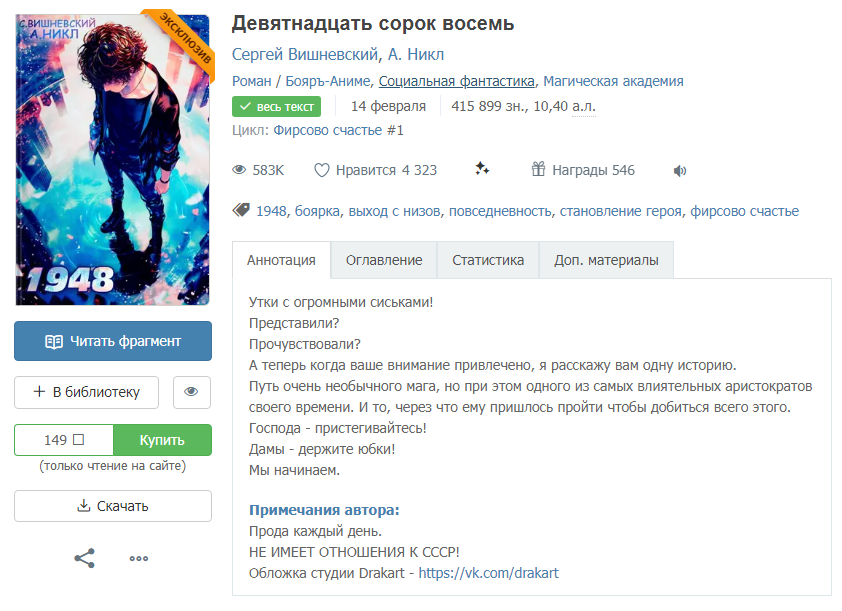Click the Скачать download button
Image resolution: width=842 pixels, height=611 pixels.
click(113, 506)
